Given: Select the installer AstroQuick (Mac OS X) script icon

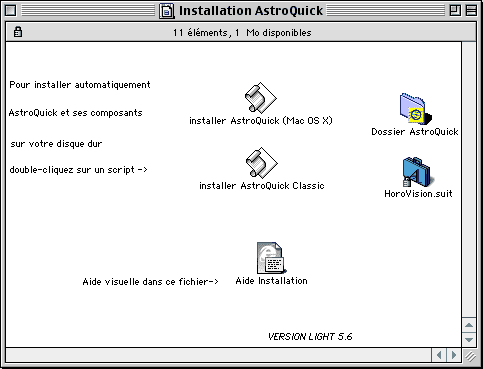Looking at the screenshot, I should click(261, 98).
